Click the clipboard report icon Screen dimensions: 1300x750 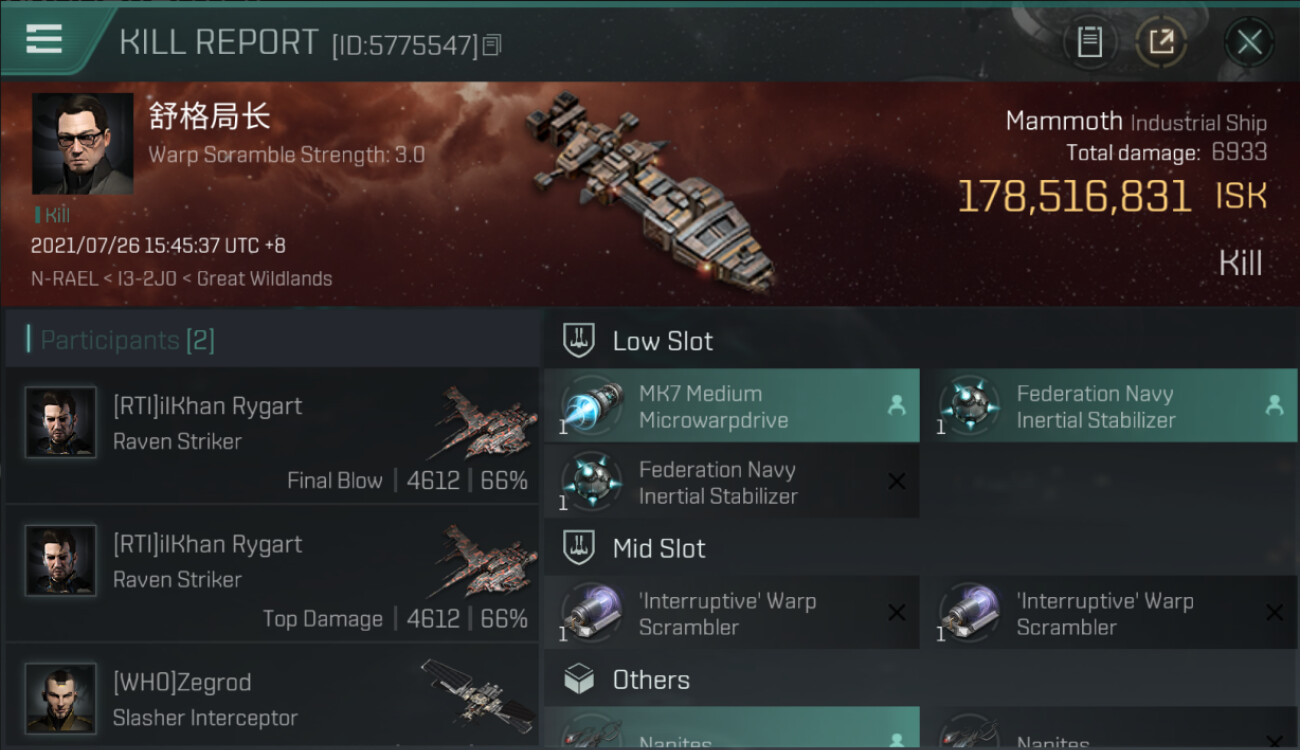(1089, 42)
